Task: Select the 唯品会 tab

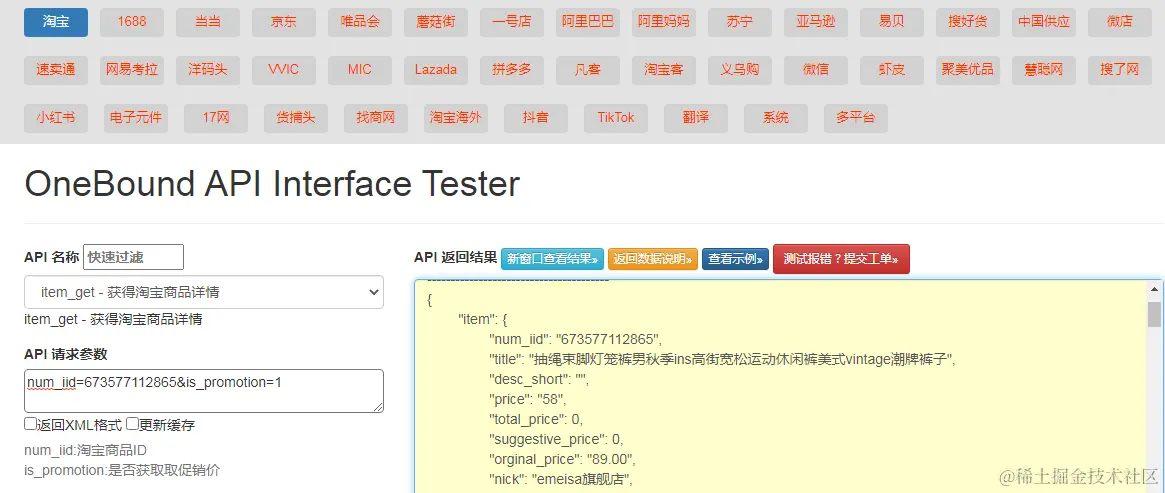Action: [360, 22]
